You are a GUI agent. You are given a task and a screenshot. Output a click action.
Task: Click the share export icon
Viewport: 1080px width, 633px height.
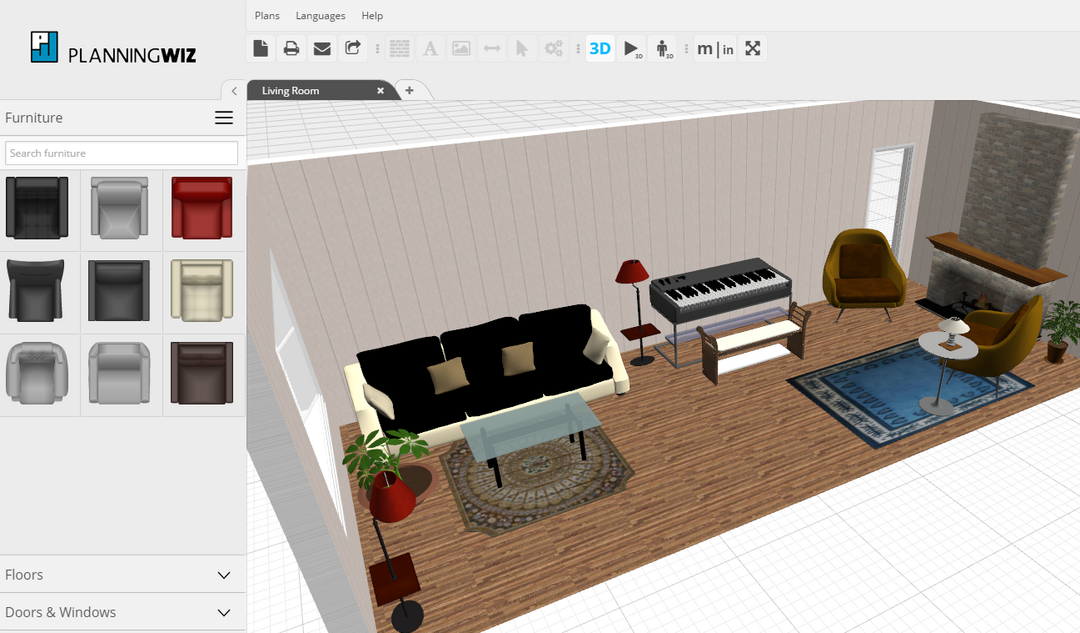(352, 48)
